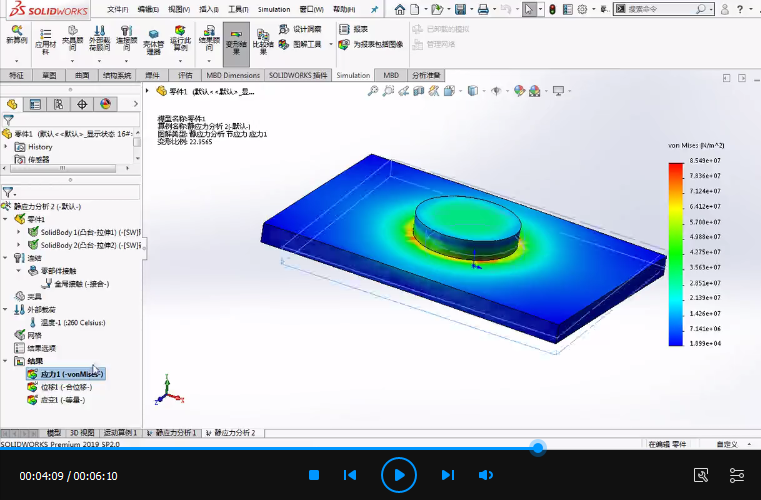Viewport: 761px width, 500px height.
Task: Switch to the 分析准备 ribbon tab
Action: tap(426, 75)
